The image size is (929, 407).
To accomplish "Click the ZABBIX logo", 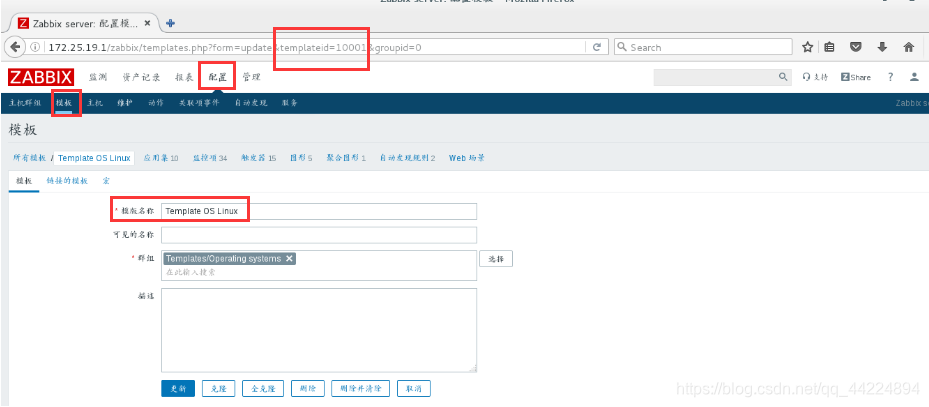I will [x=41, y=77].
